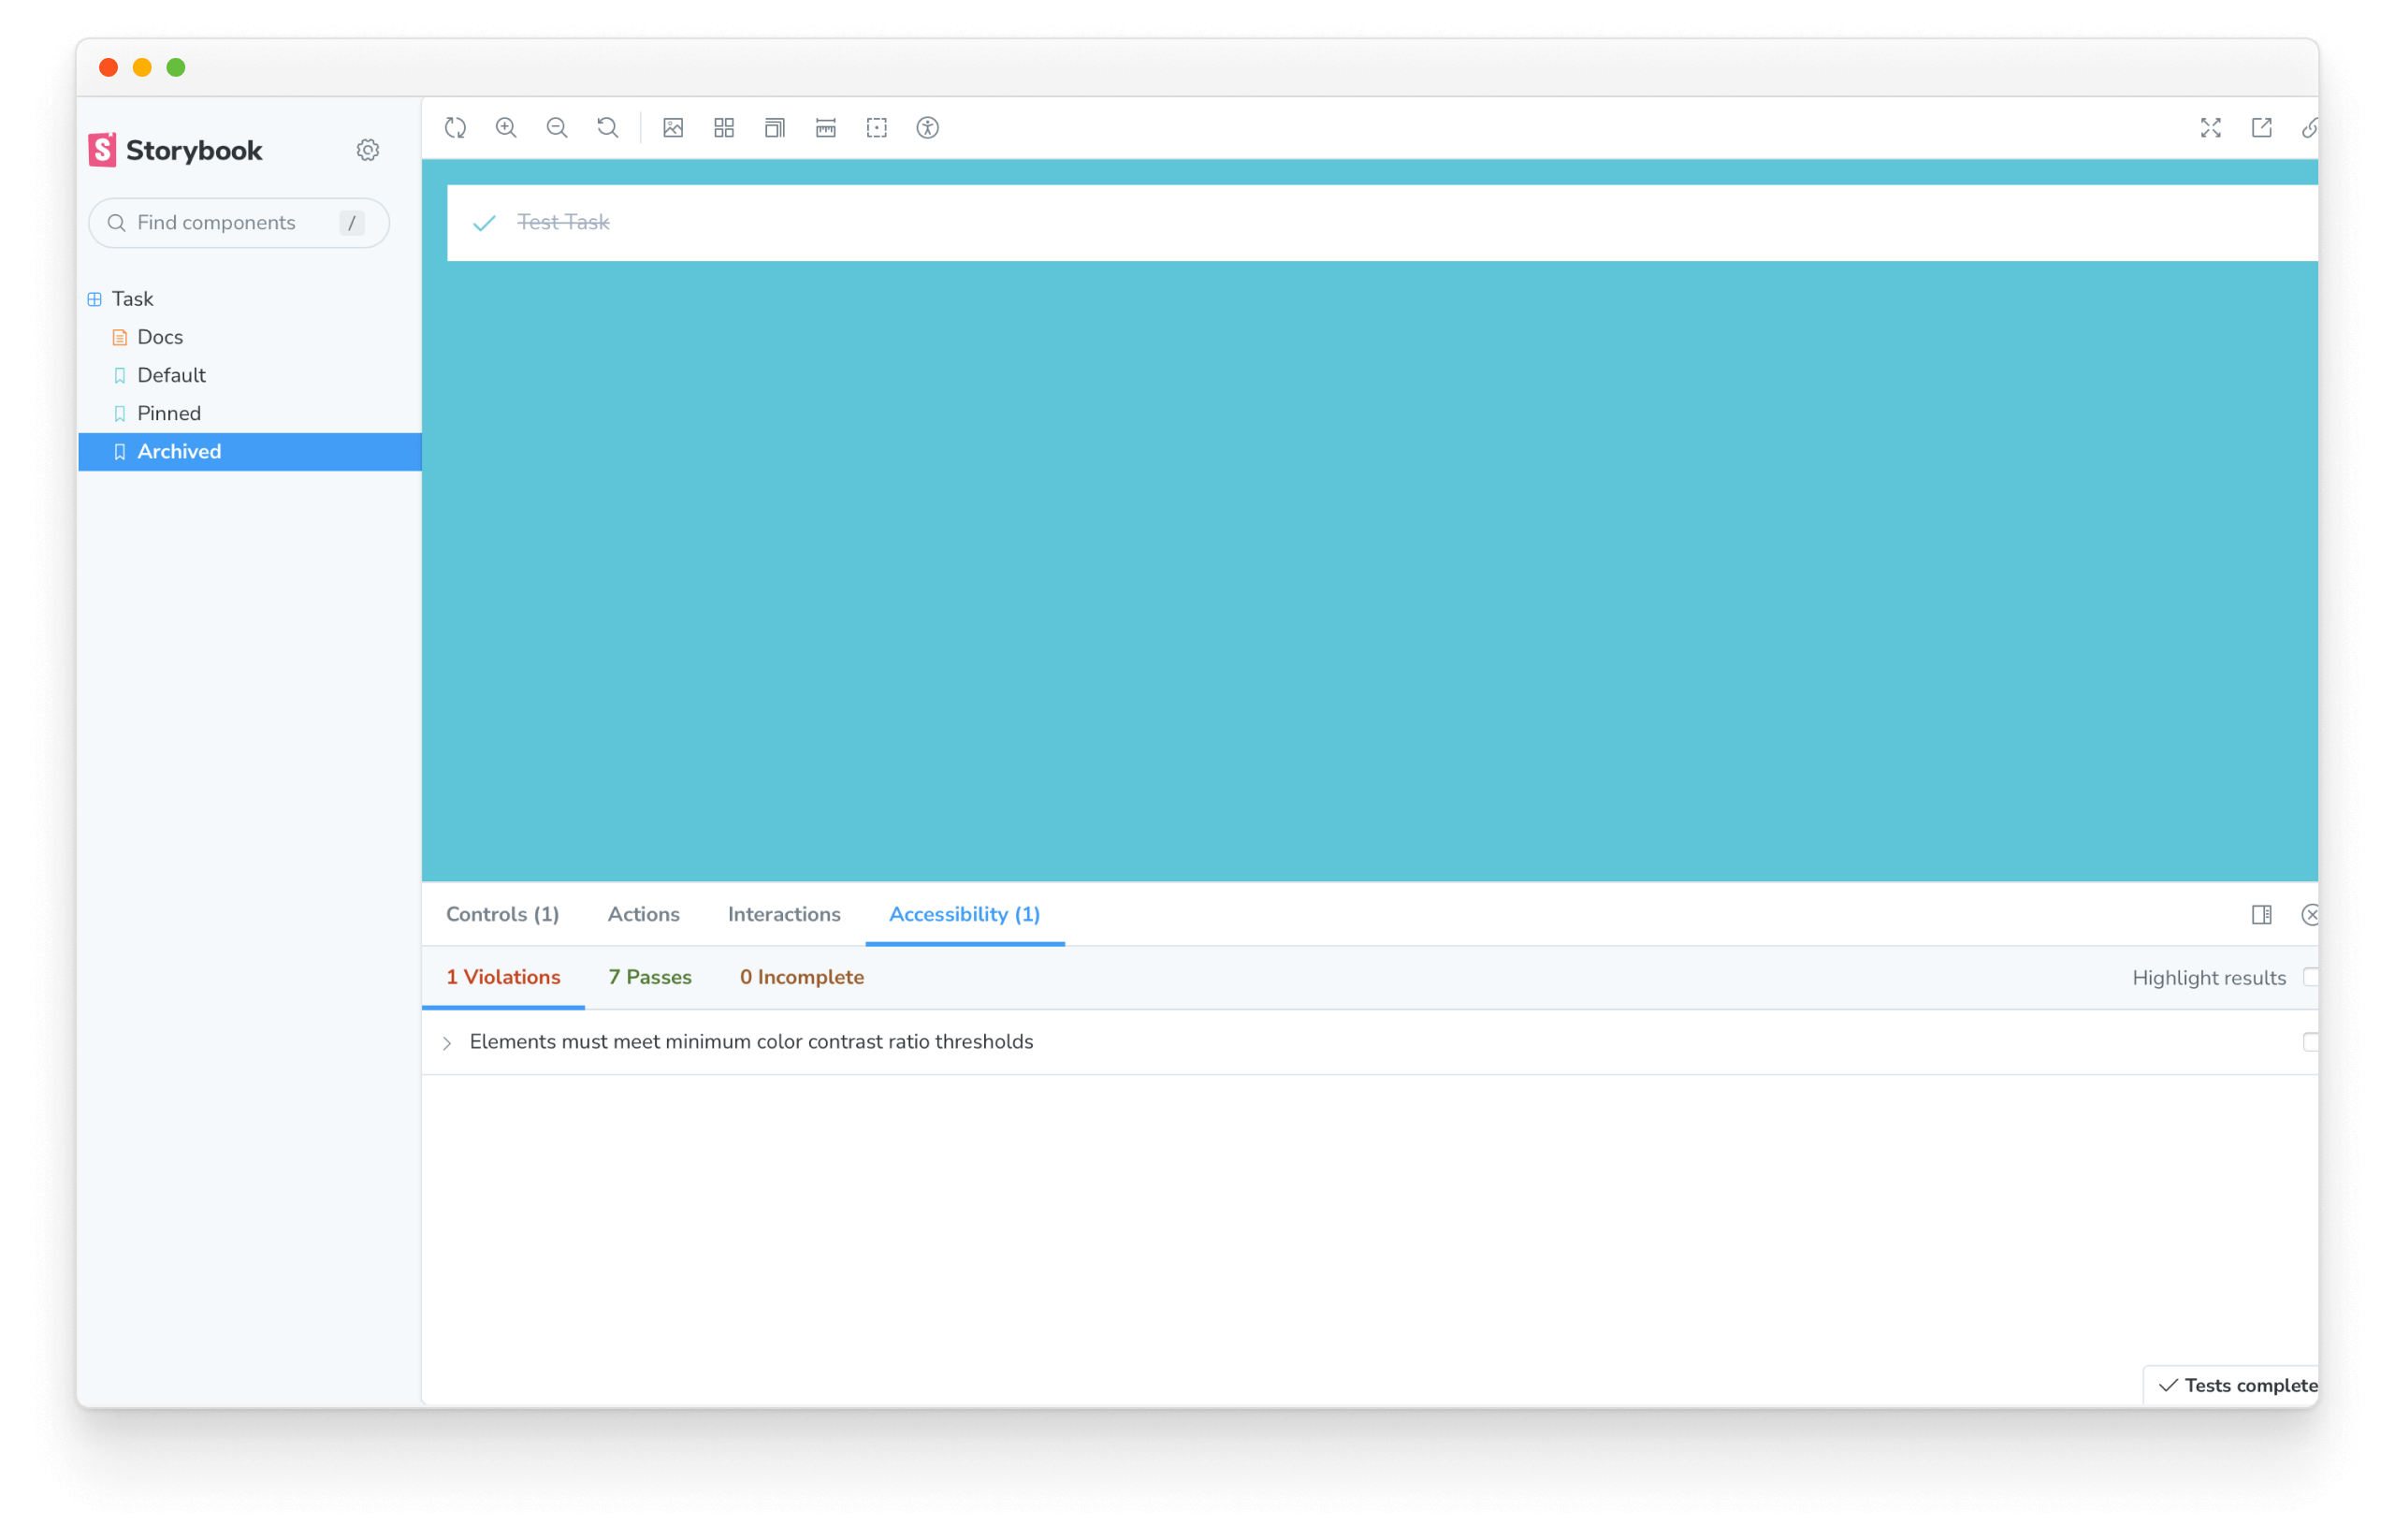The height and width of the screenshot is (1540, 2395).
Task: Click the open in new window icon
Action: tap(2262, 127)
